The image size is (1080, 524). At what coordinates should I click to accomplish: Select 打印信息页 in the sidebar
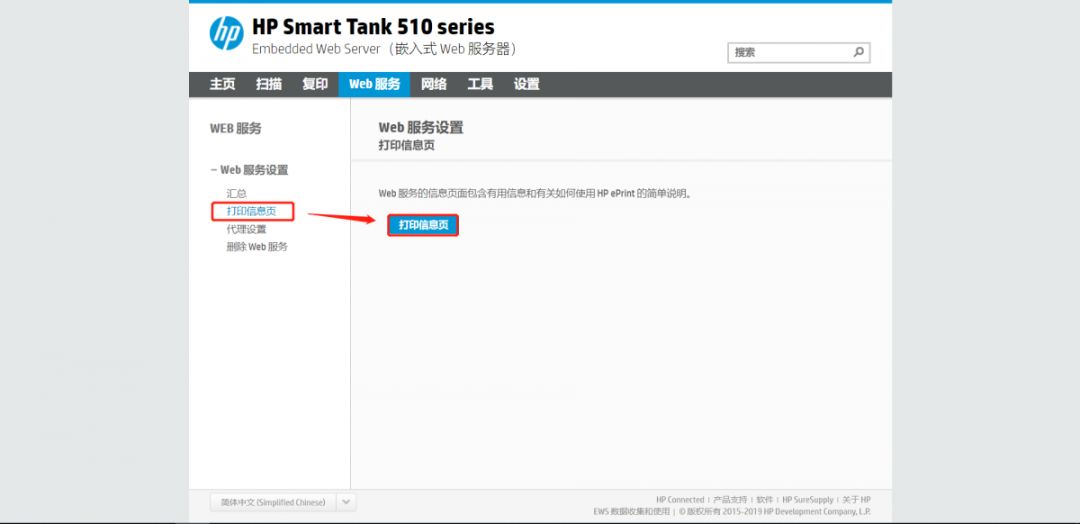pos(251,211)
